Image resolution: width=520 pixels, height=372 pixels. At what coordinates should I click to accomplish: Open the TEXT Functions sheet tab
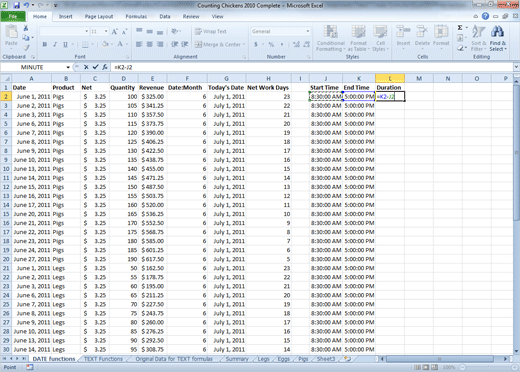tap(103, 359)
